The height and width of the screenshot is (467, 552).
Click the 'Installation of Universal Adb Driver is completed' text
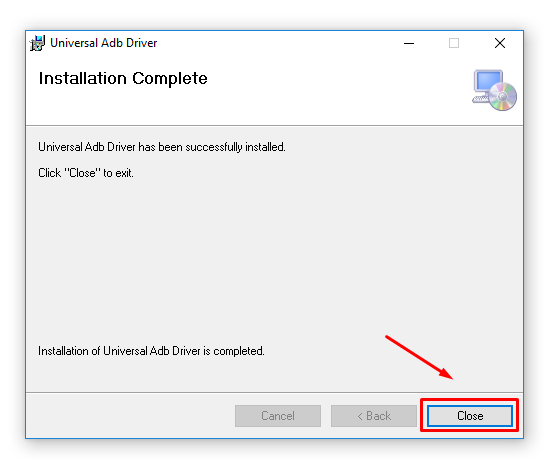[x=151, y=351]
